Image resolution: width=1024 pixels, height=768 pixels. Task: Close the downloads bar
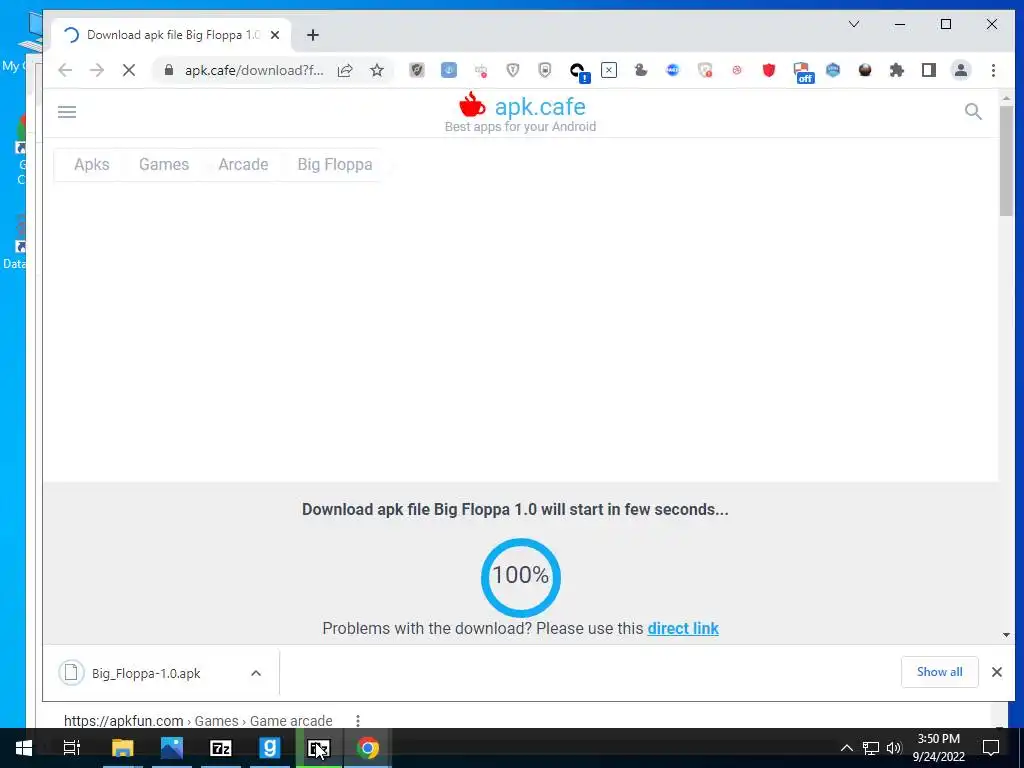(997, 672)
